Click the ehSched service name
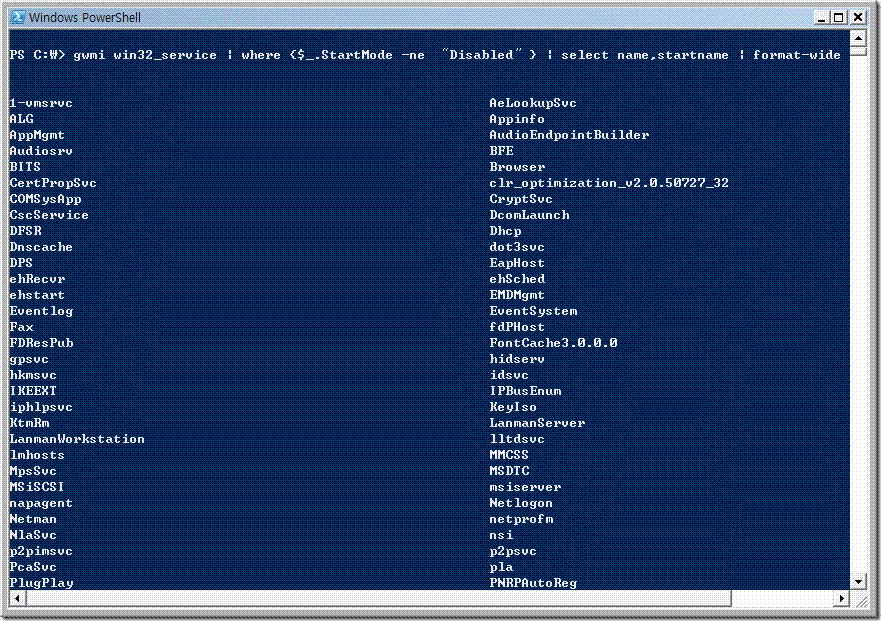881x621 pixels. click(517, 279)
